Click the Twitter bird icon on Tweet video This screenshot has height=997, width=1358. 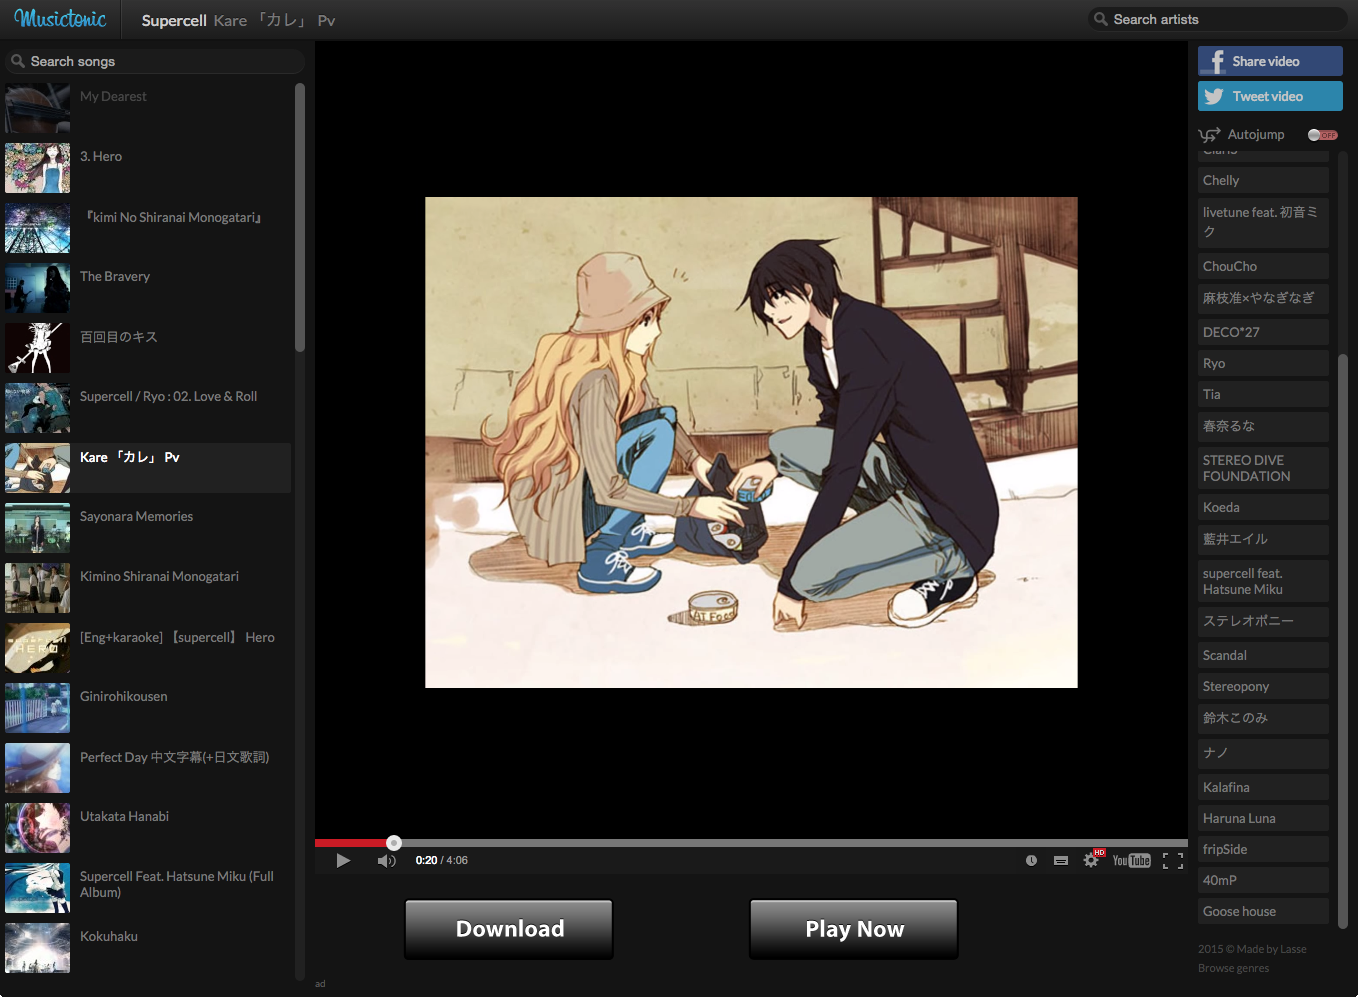tap(1214, 96)
